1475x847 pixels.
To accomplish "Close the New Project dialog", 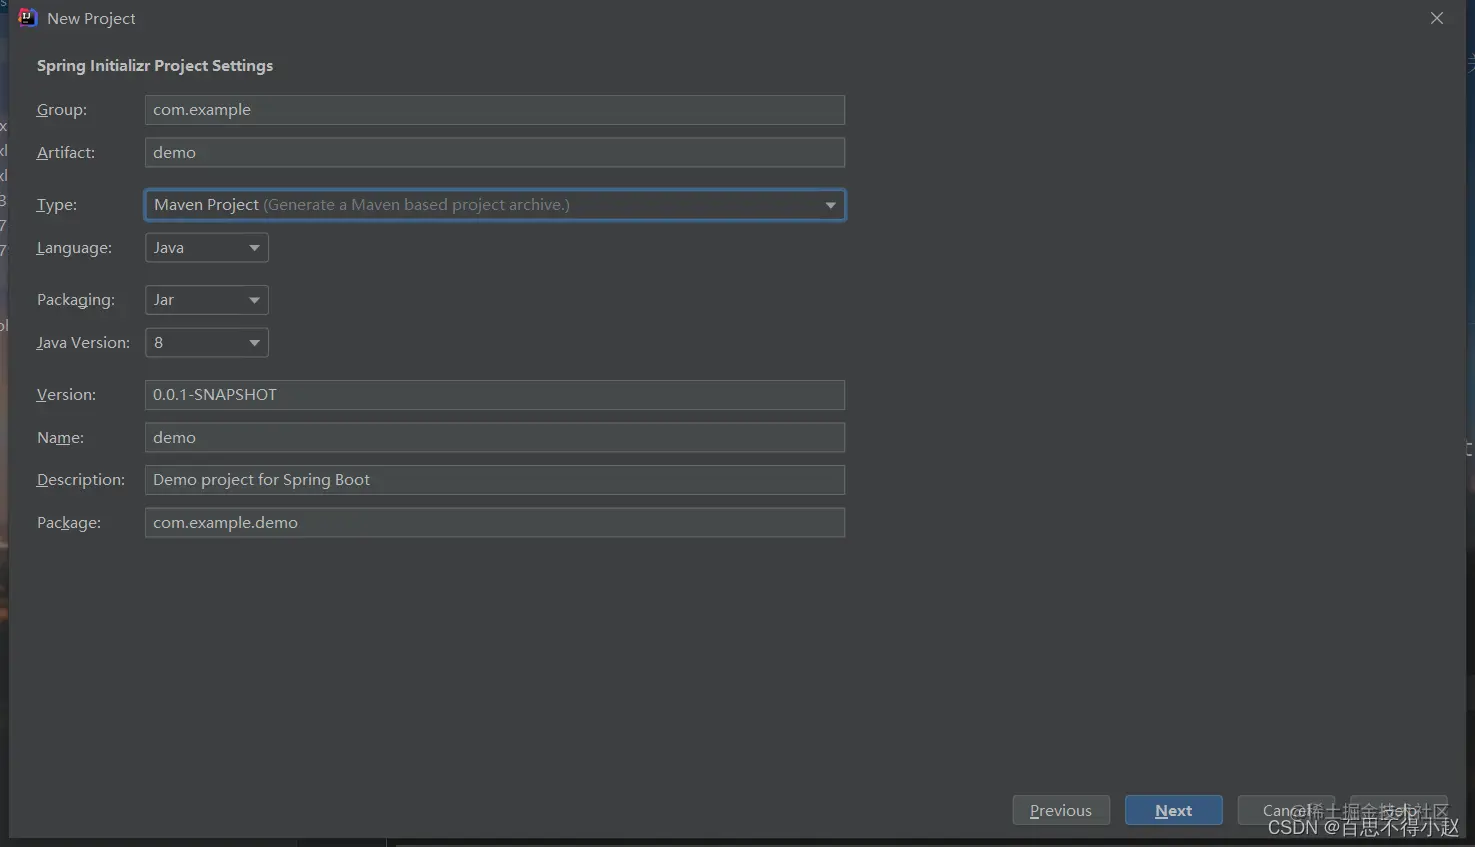I will [1437, 18].
